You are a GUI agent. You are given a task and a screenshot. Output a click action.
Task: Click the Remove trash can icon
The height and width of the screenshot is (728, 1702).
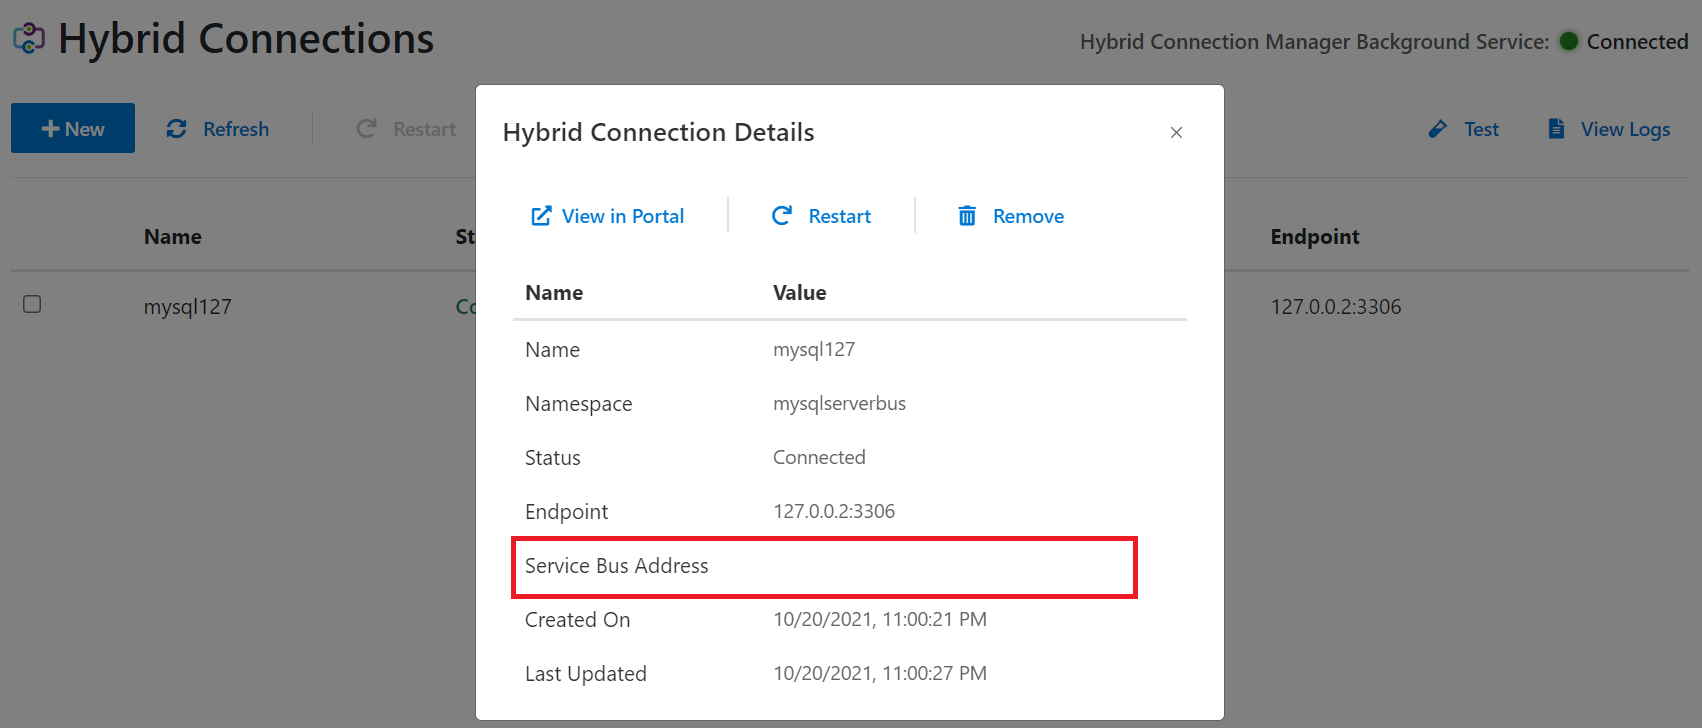[x=967, y=216]
